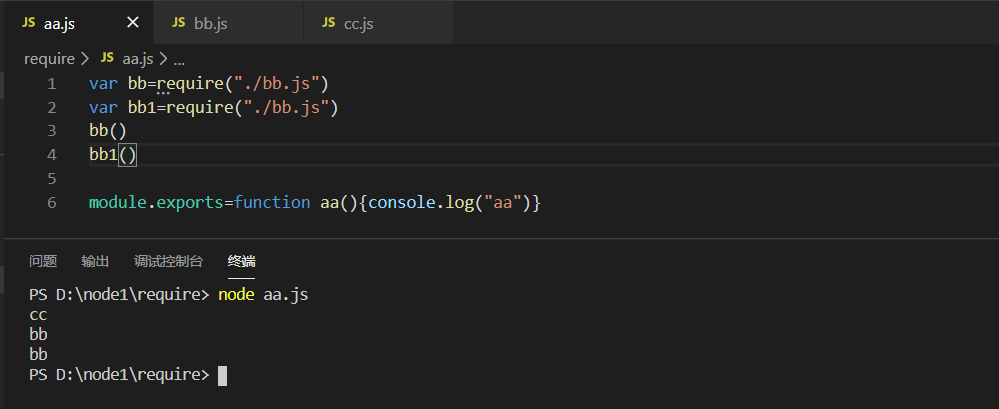Click the JS file icon in breadcrumb
Image resolution: width=999 pixels, height=409 pixels.
click(x=107, y=59)
